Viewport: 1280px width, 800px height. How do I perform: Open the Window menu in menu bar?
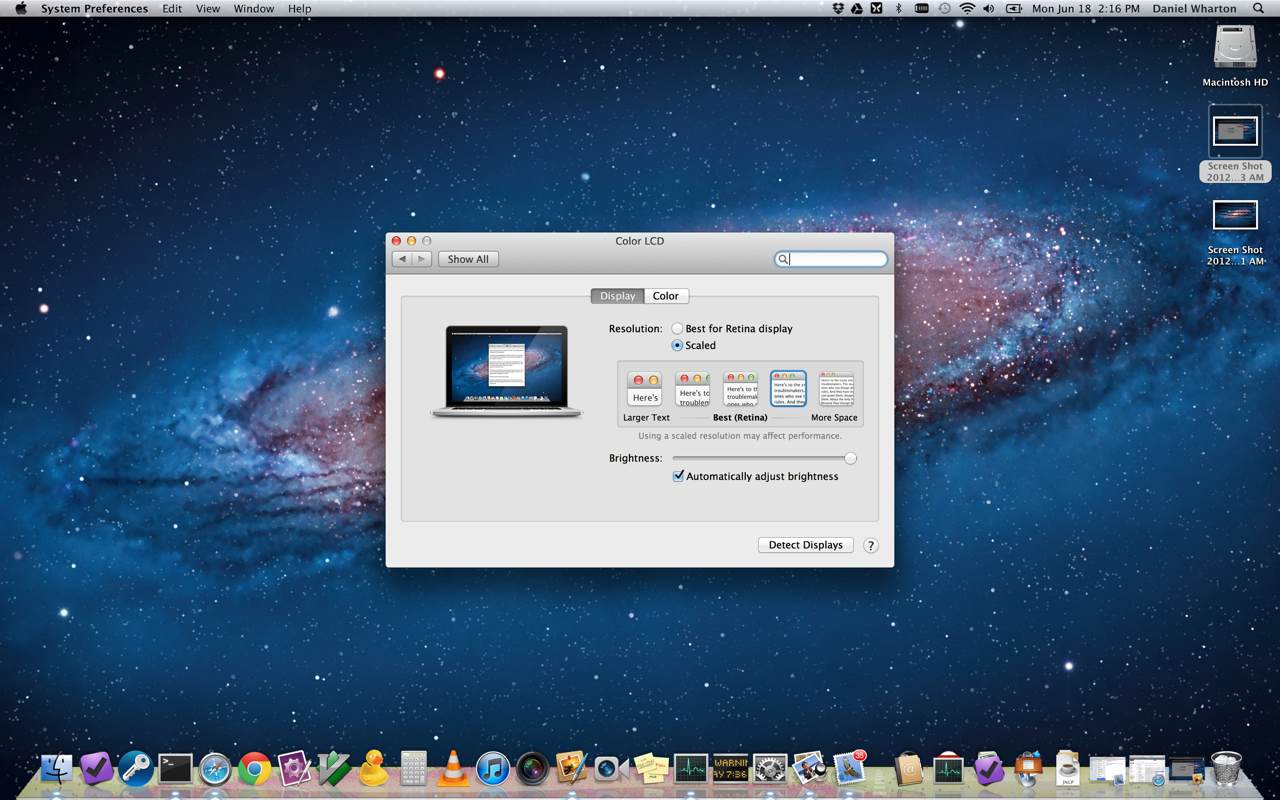[x=253, y=9]
